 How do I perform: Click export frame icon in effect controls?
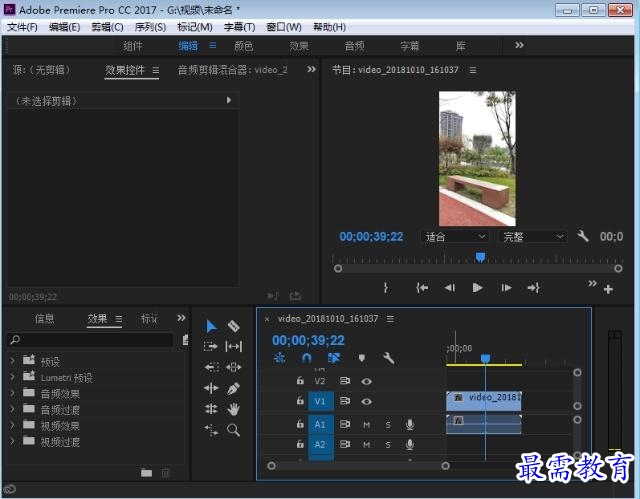(x=295, y=296)
